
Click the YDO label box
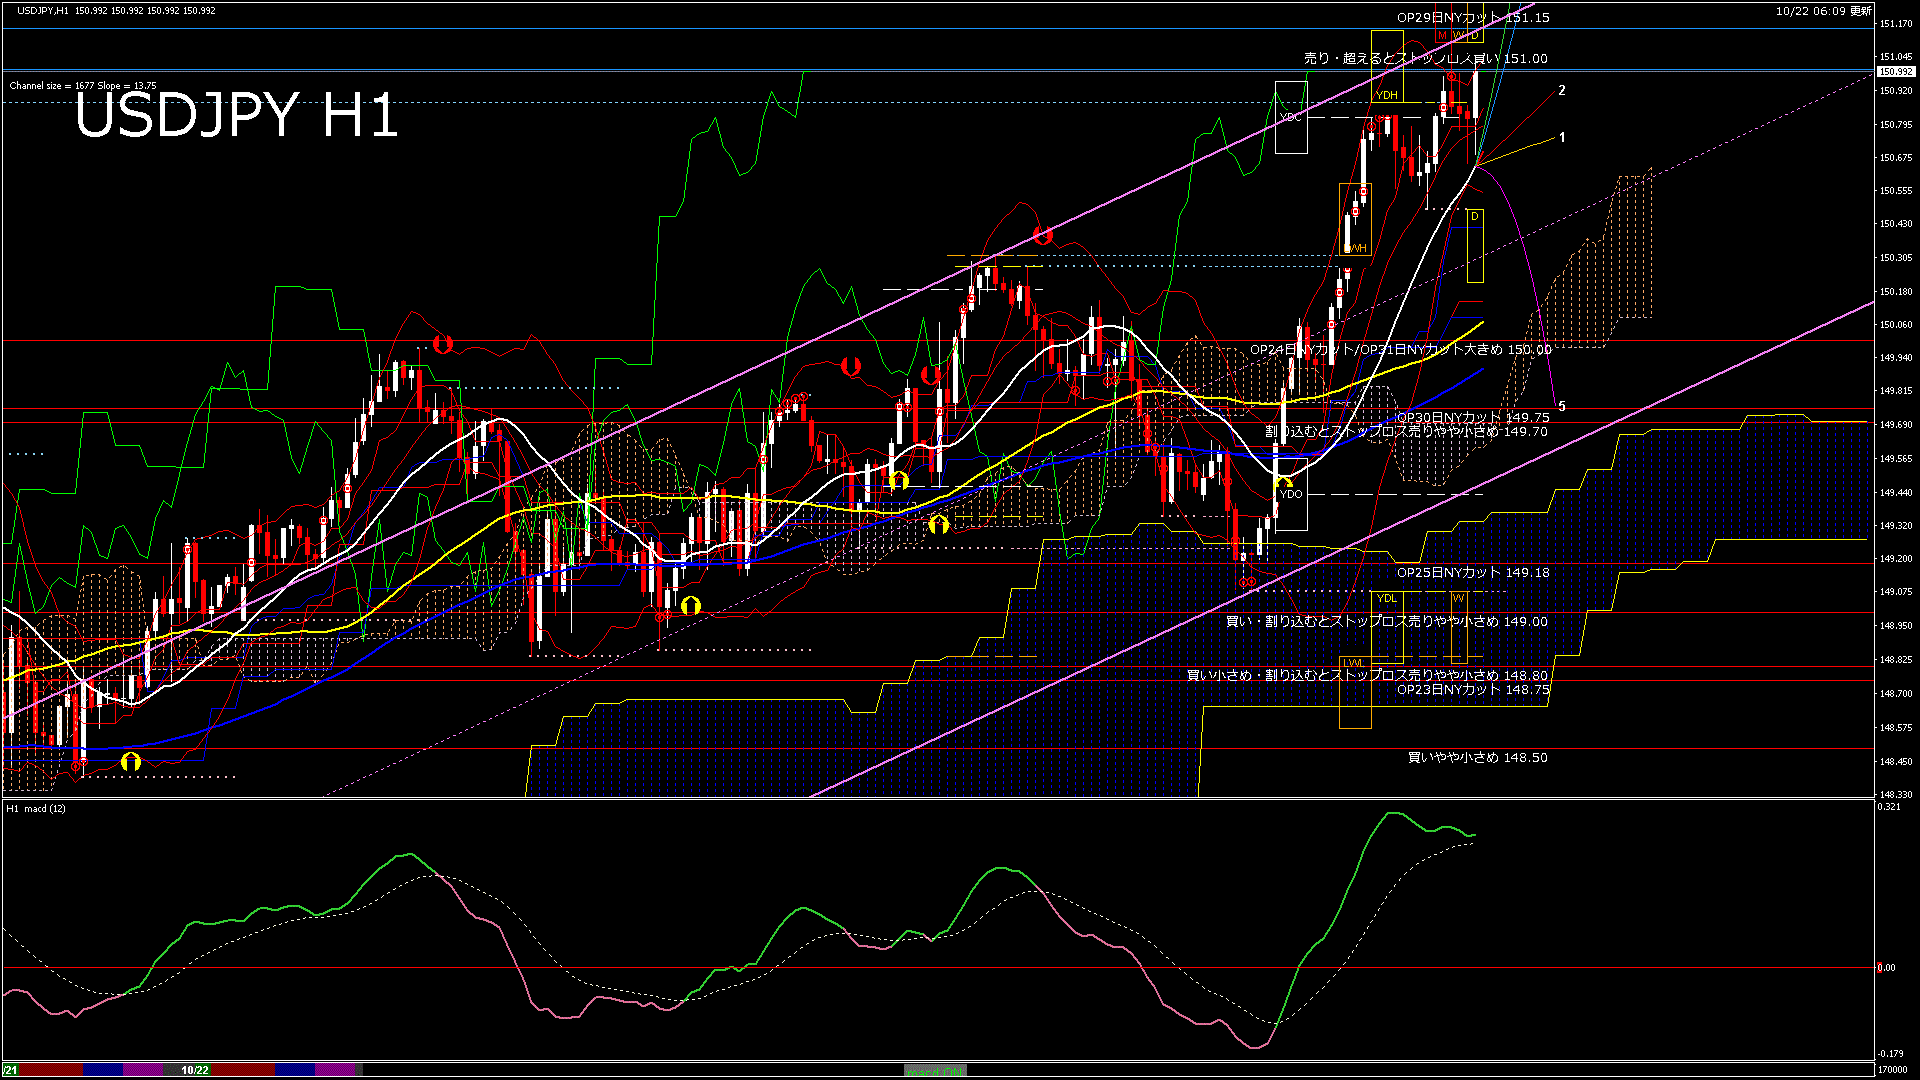[x=1291, y=494]
